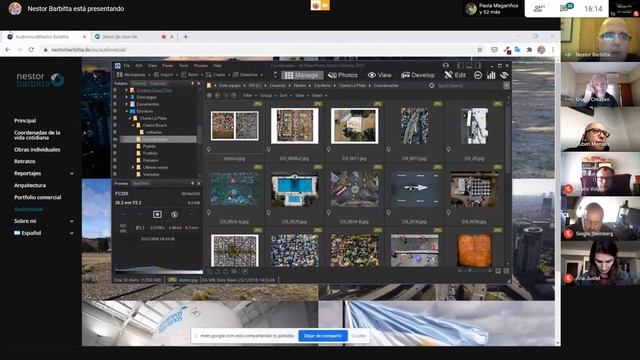Click the Quick Search options icon

click(507, 86)
